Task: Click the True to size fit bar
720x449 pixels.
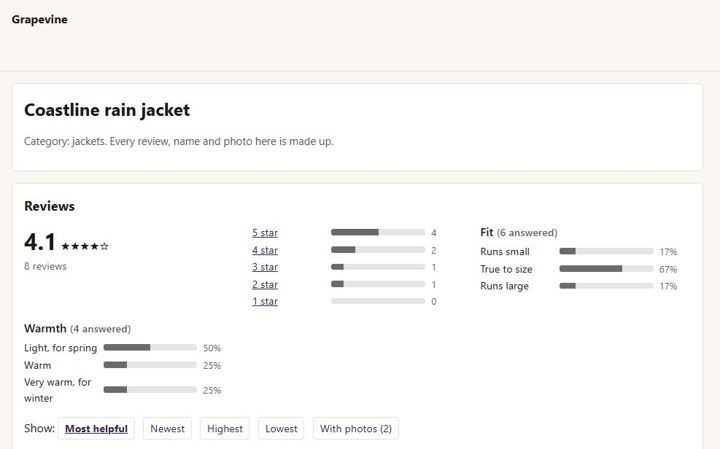Action: pyautogui.click(x=606, y=269)
